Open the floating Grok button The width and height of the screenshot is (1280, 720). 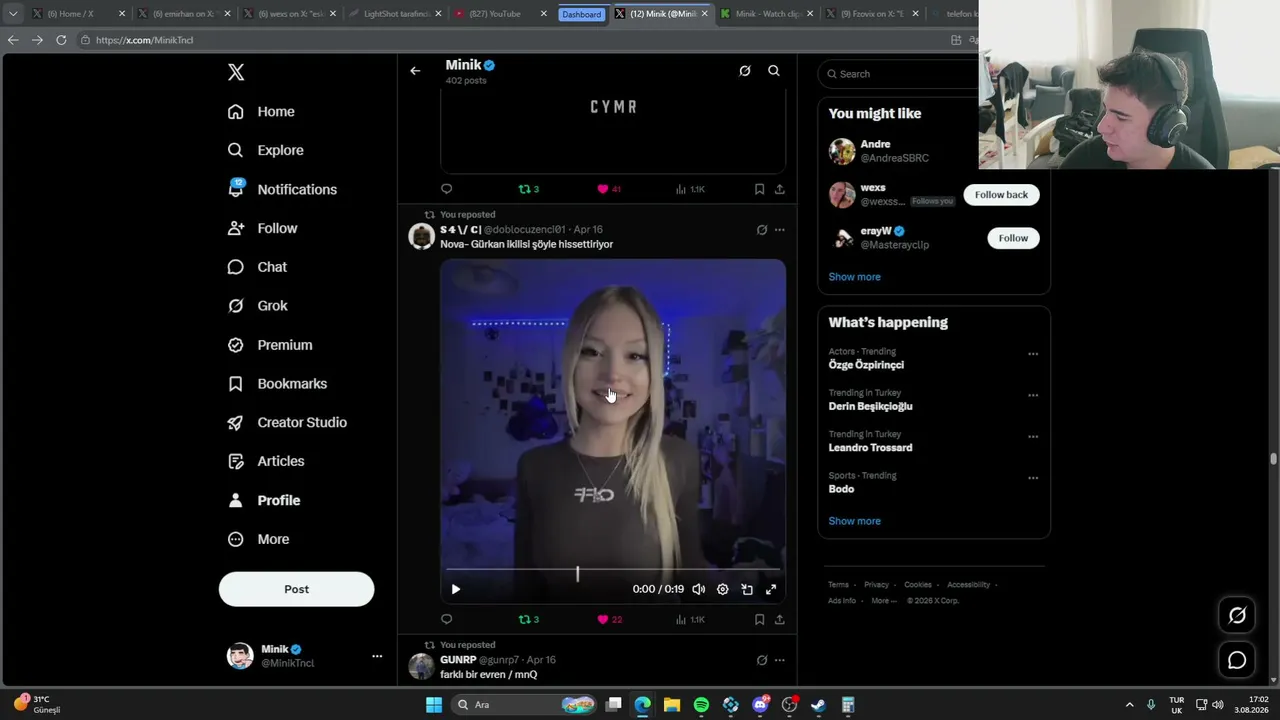1237,616
